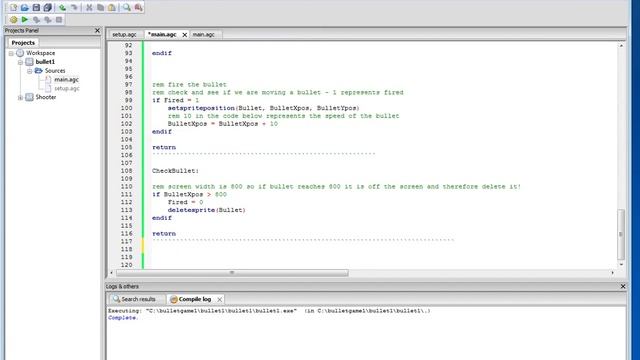Click the Open file toolbar icon
640x360 pixels.
coord(24,7)
